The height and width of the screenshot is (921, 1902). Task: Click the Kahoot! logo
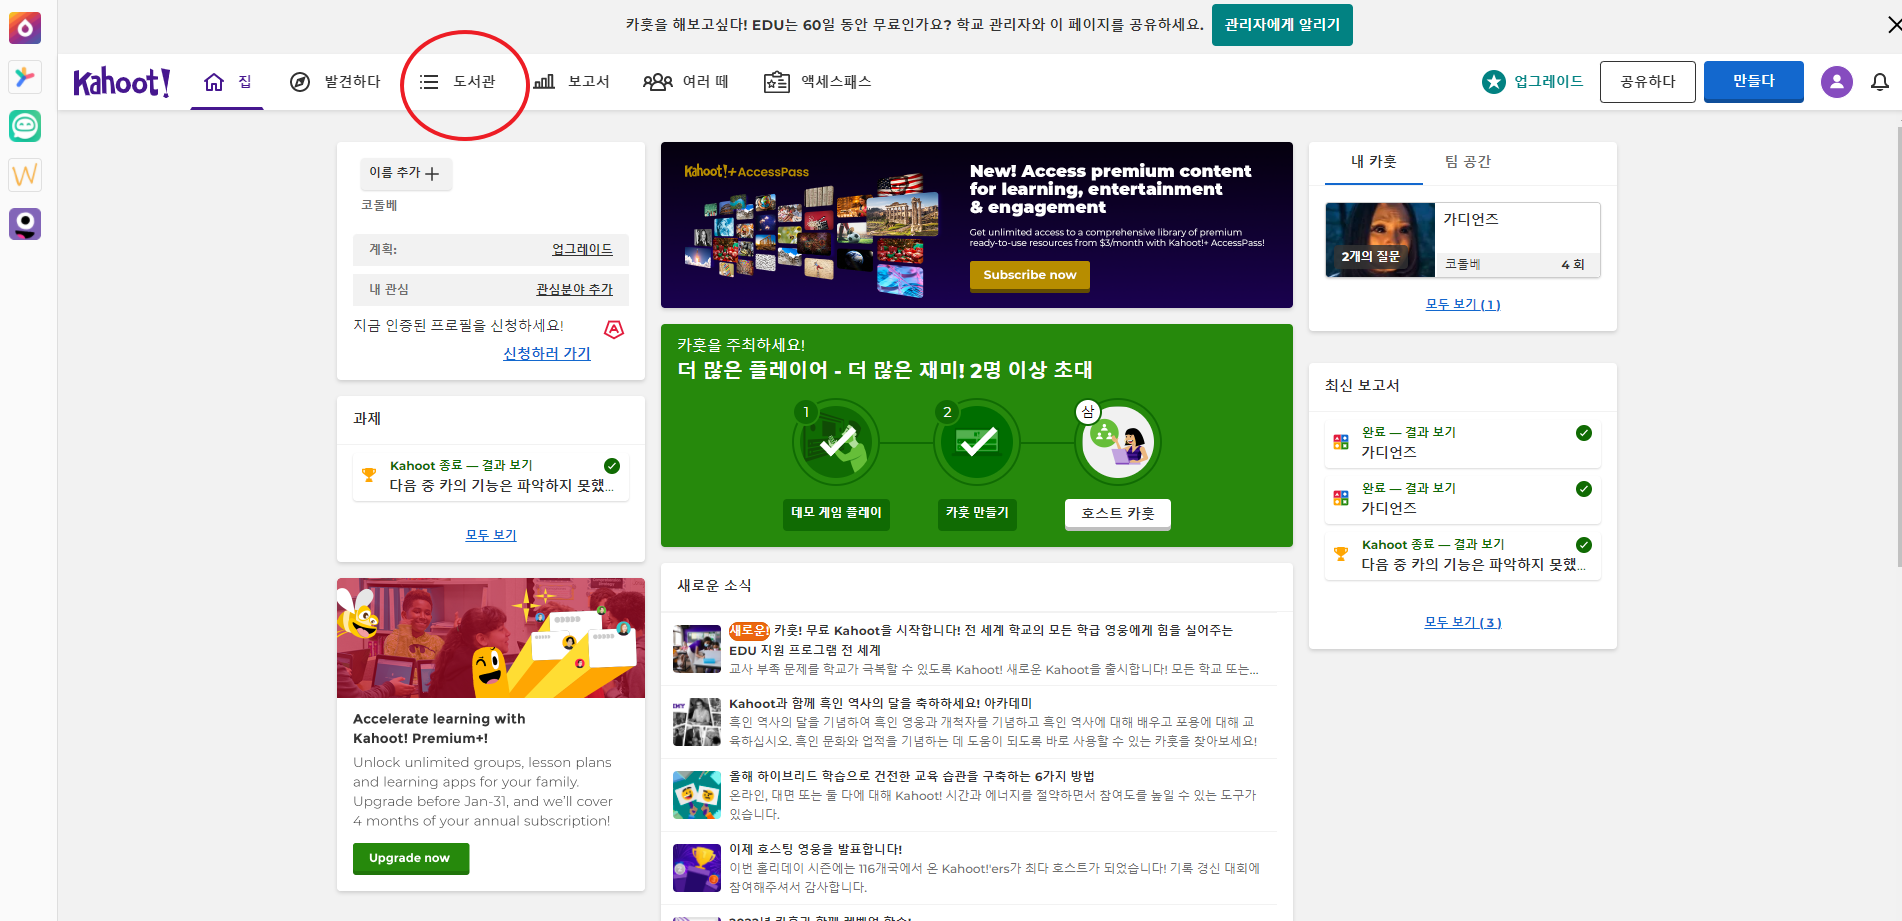[x=121, y=82]
